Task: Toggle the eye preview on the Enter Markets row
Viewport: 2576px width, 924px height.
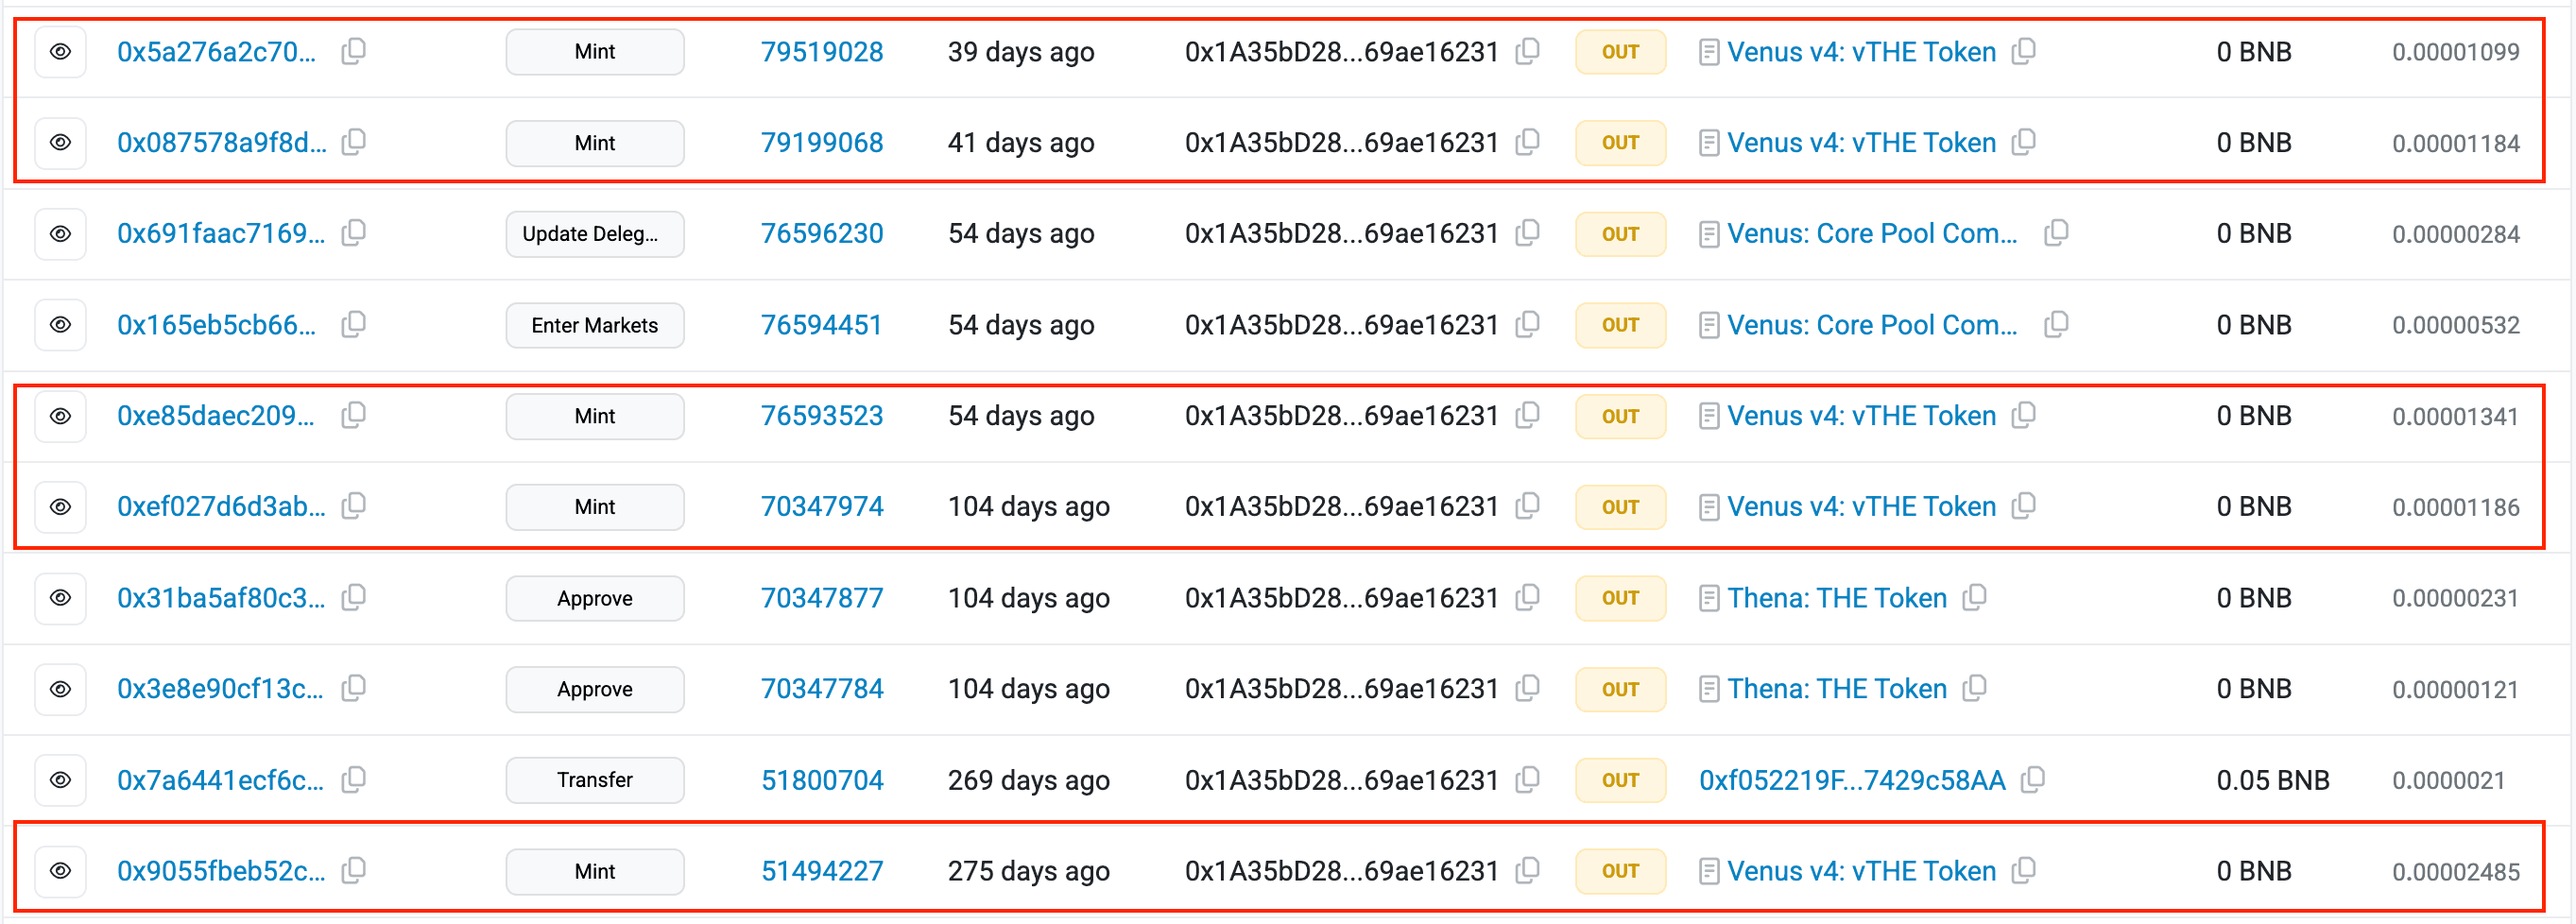Action: point(60,325)
